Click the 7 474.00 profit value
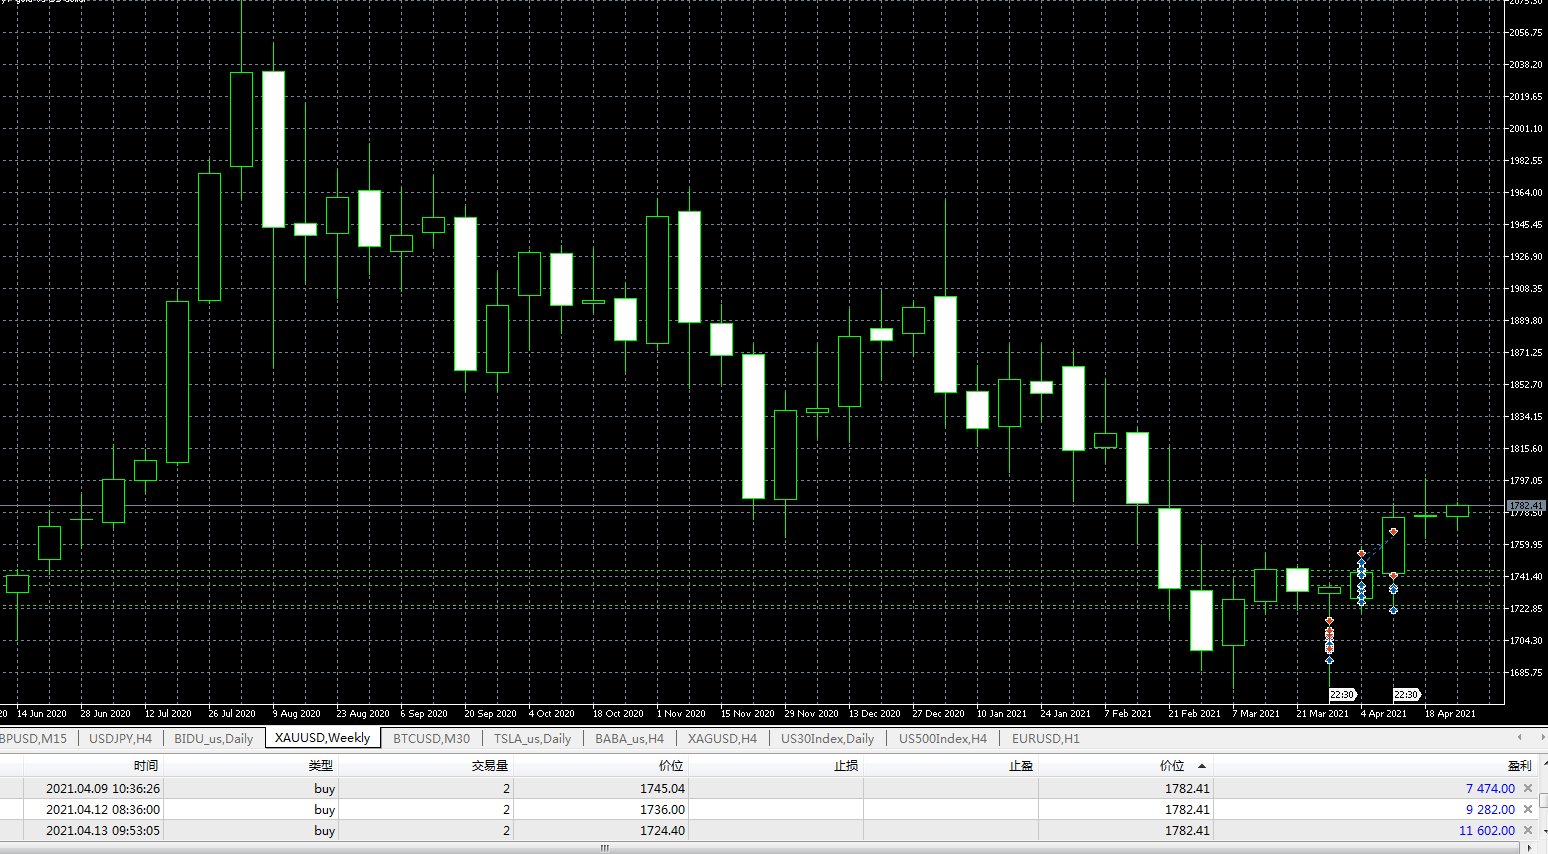Viewport: 1548px width, 854px height. [1490, 789]
